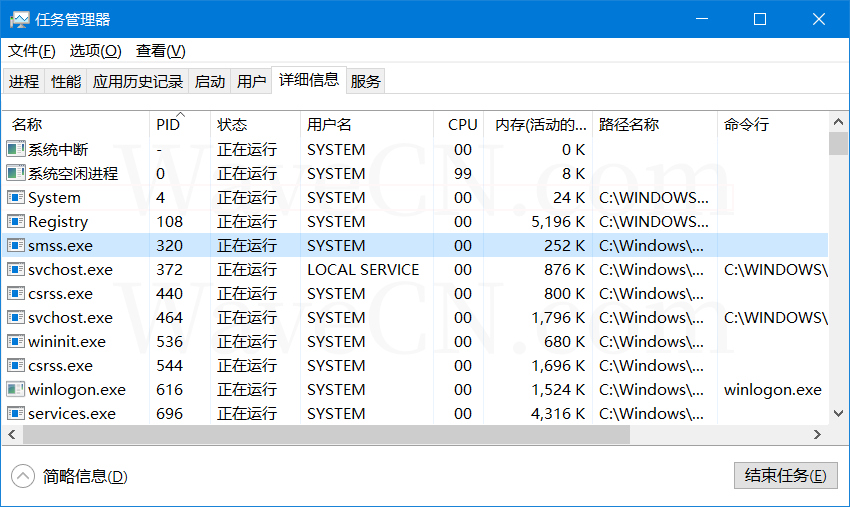Sort by the CPU column header
The width and height of the screenshot is (850, 507).
coord(459,124)
